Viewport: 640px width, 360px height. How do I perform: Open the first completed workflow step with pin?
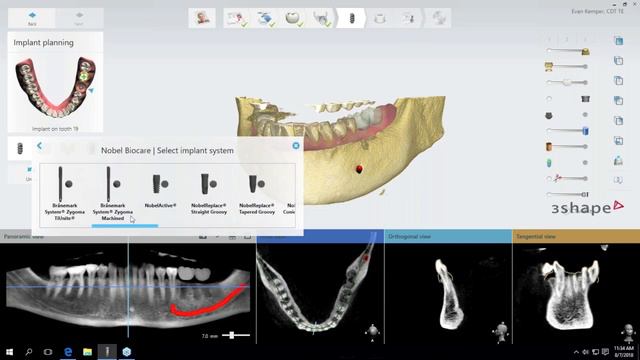(237, 18)
